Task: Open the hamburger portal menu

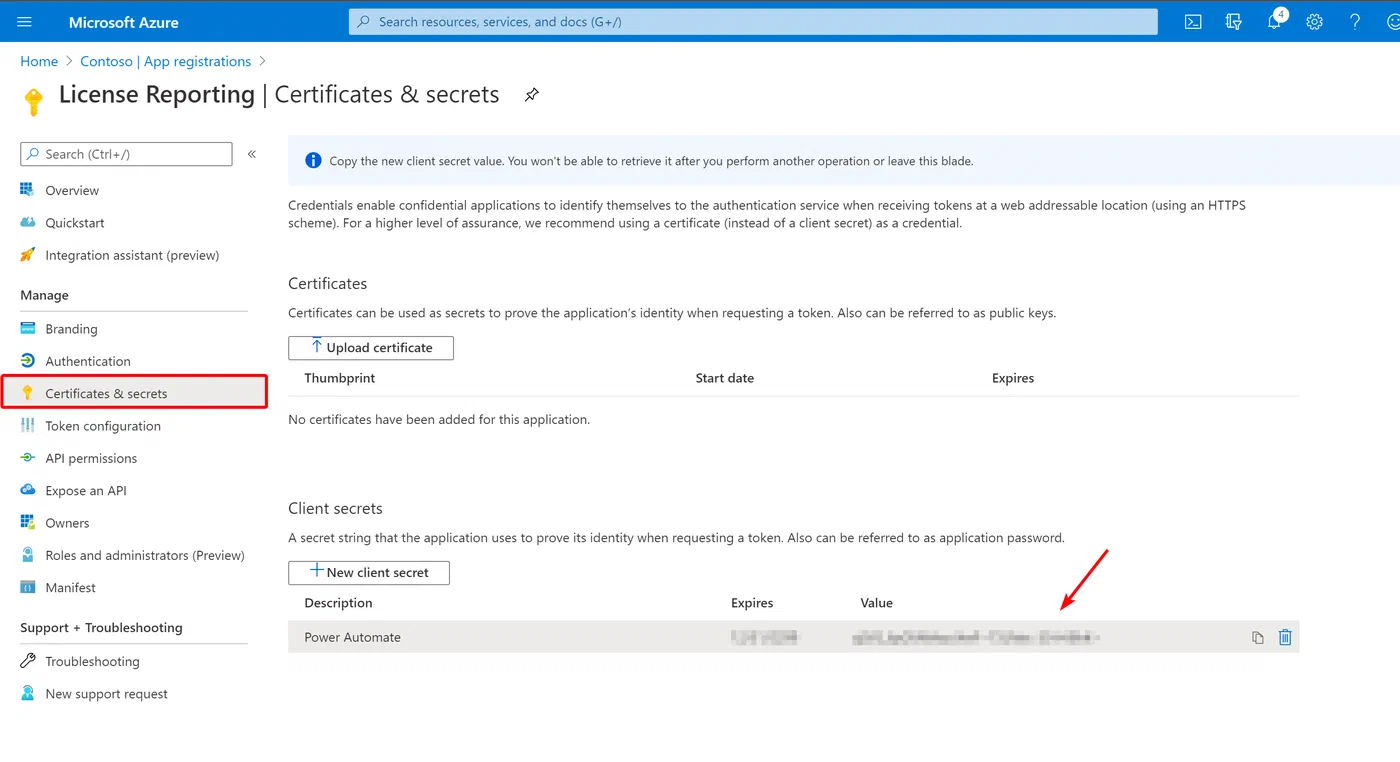Action: (x=25, y=21)
